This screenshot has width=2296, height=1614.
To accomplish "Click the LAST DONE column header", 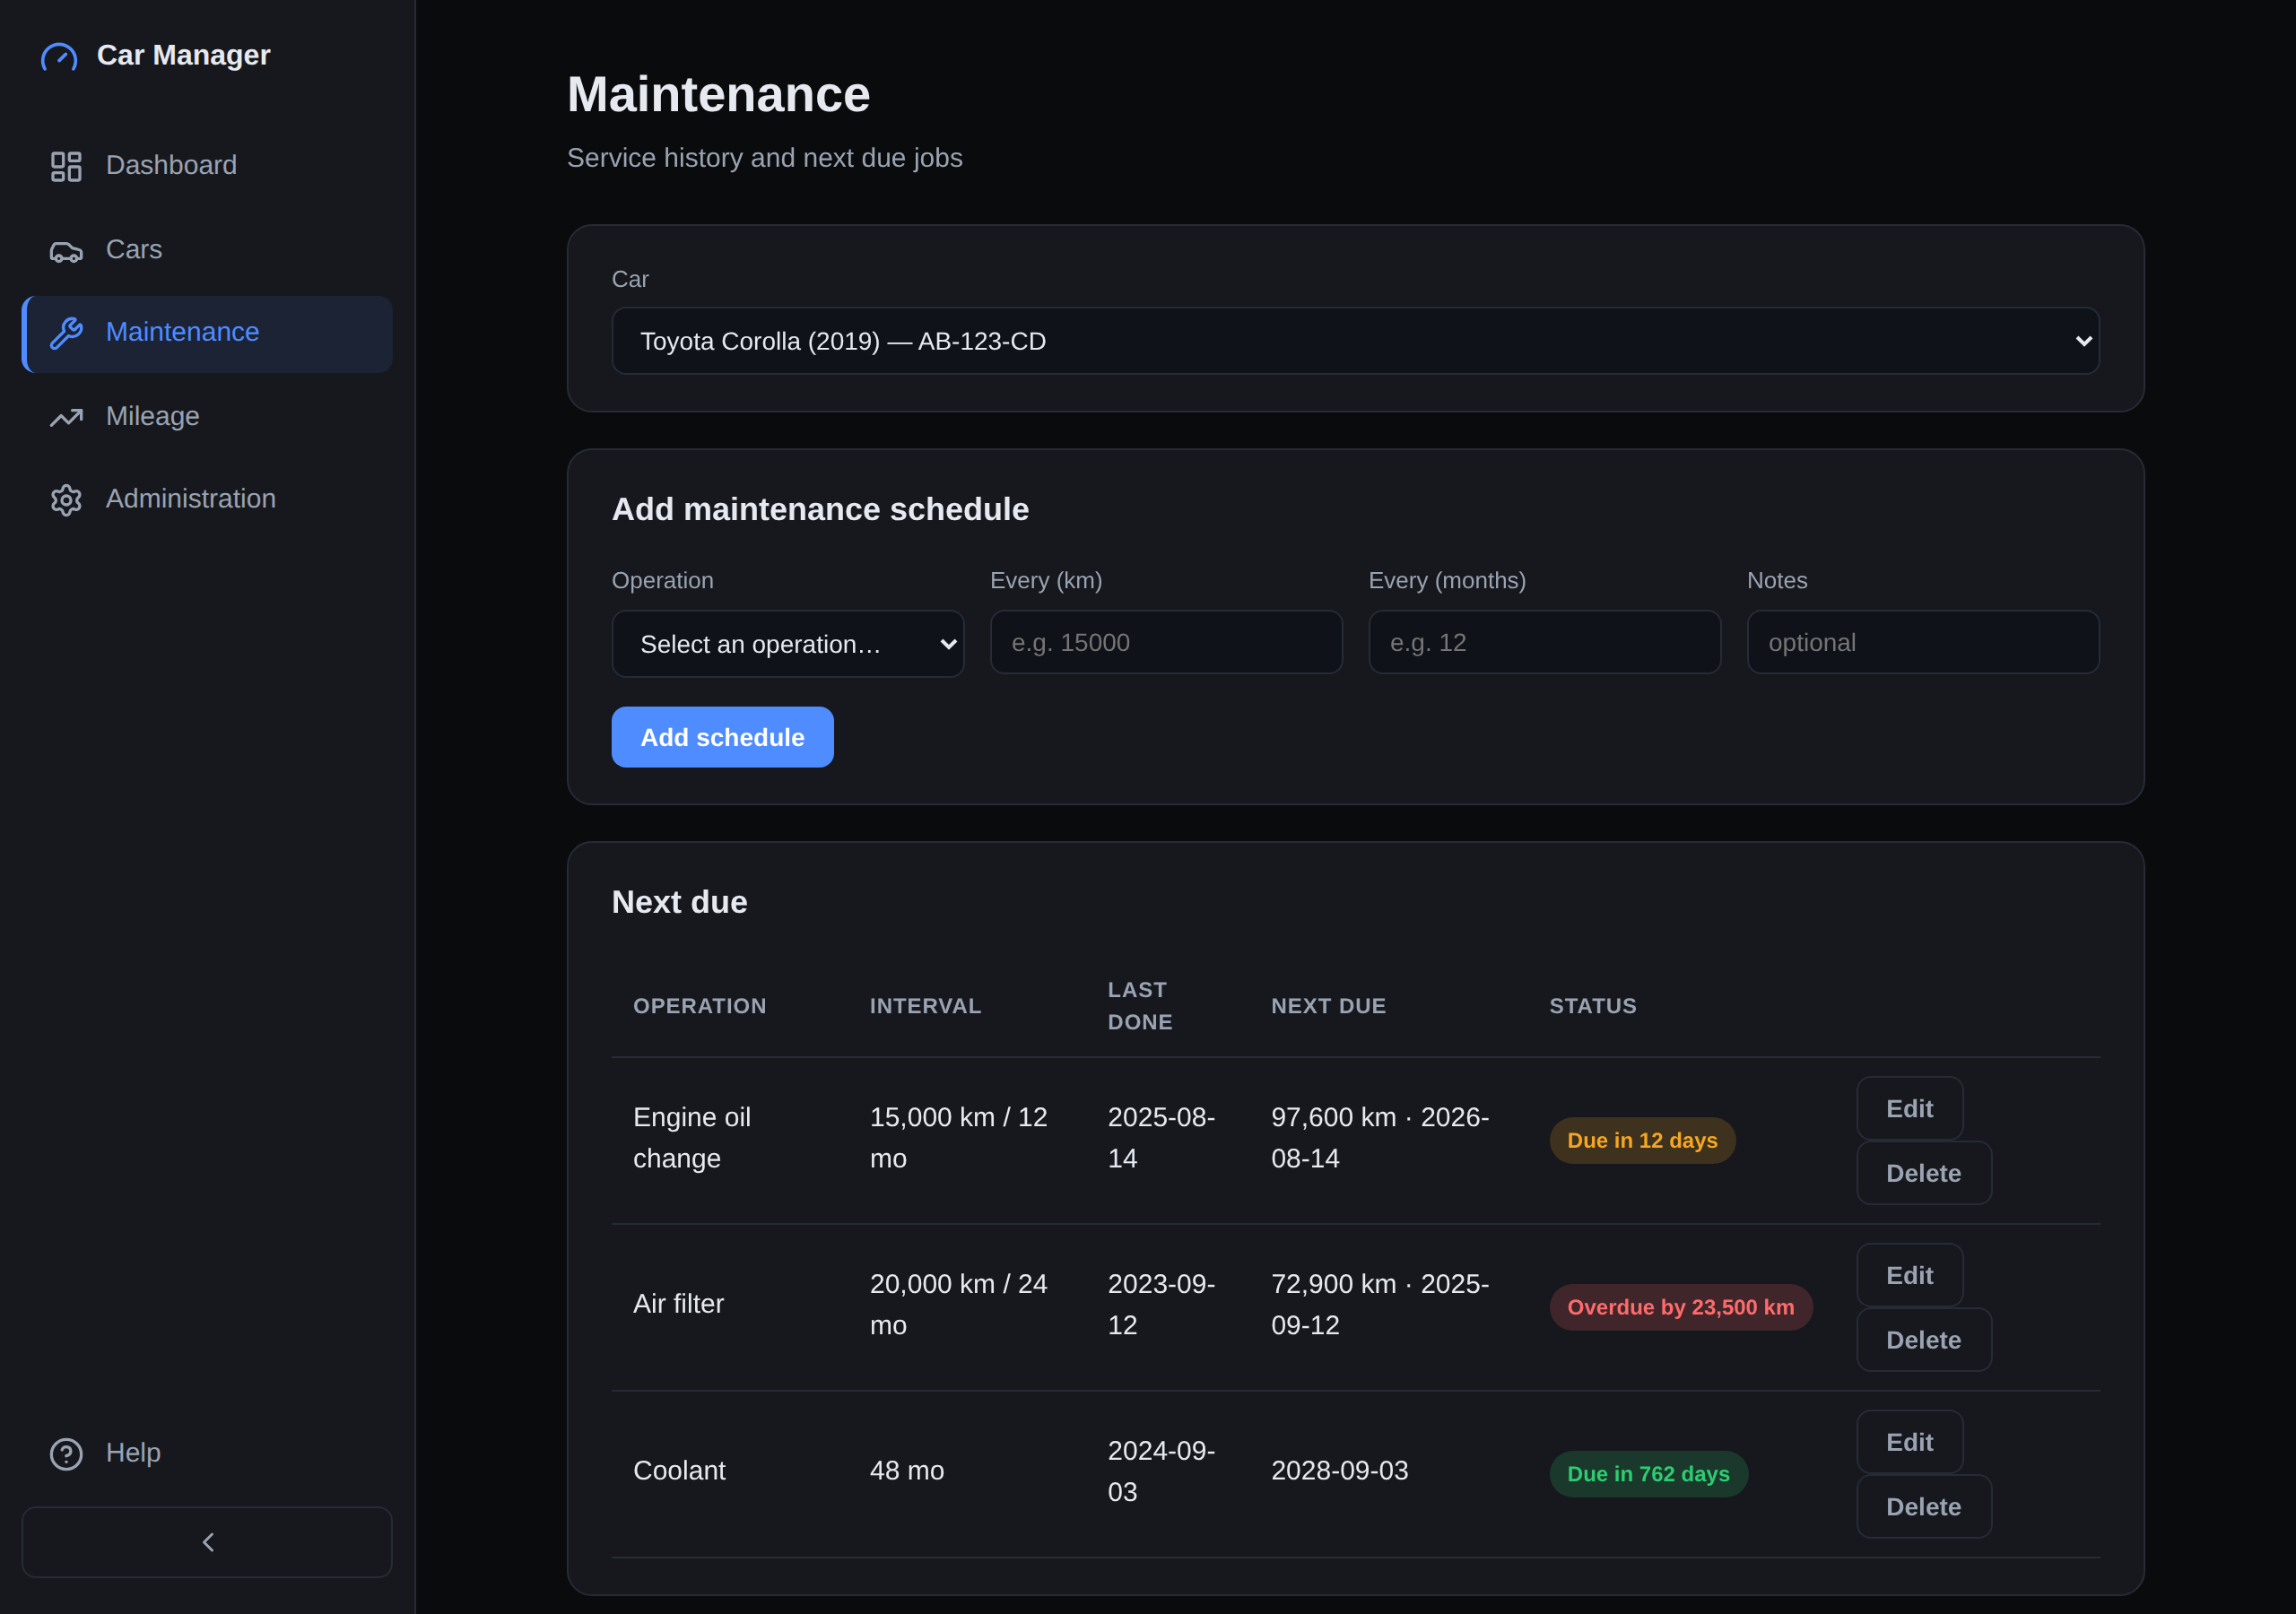I will coord(1140,1006).
